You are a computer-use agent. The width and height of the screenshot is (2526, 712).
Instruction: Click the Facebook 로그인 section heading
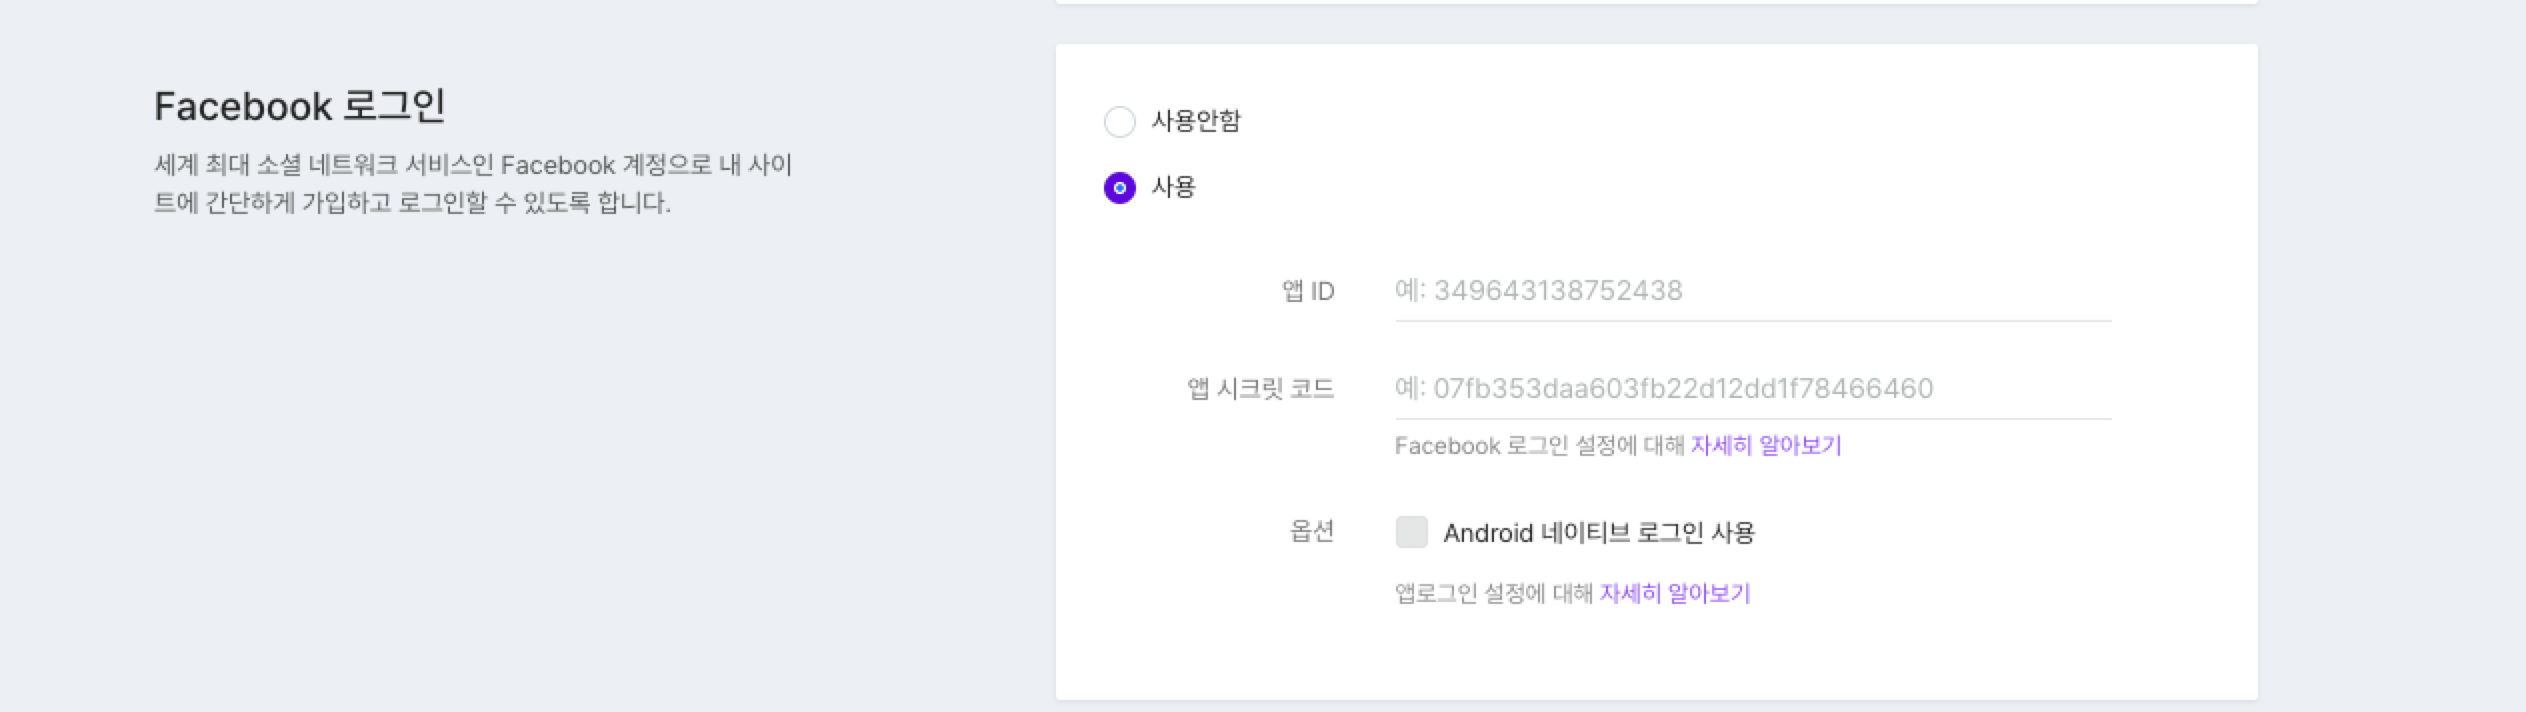tap(299, 106)
